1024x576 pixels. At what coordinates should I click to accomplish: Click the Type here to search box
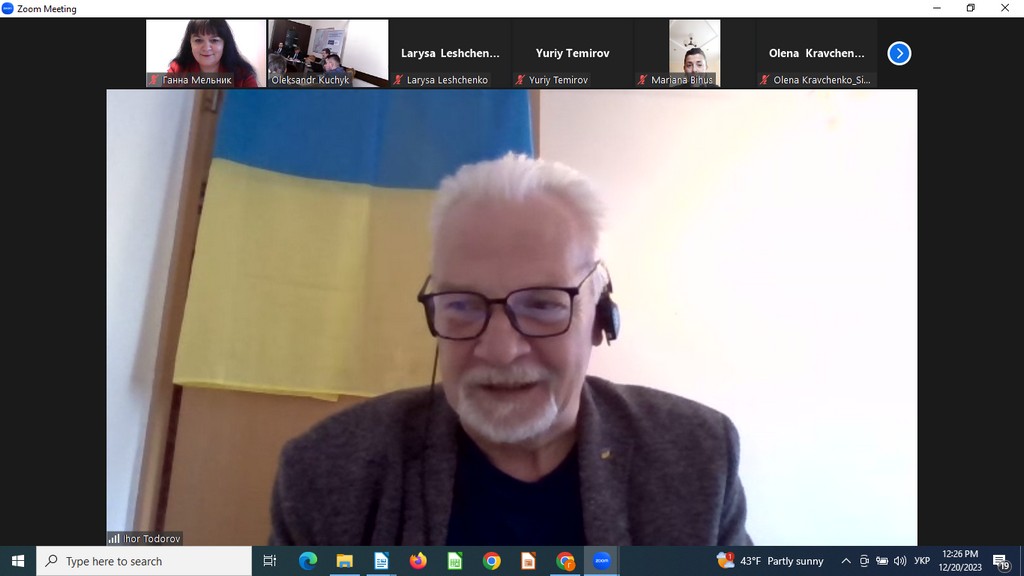[145, 561]
